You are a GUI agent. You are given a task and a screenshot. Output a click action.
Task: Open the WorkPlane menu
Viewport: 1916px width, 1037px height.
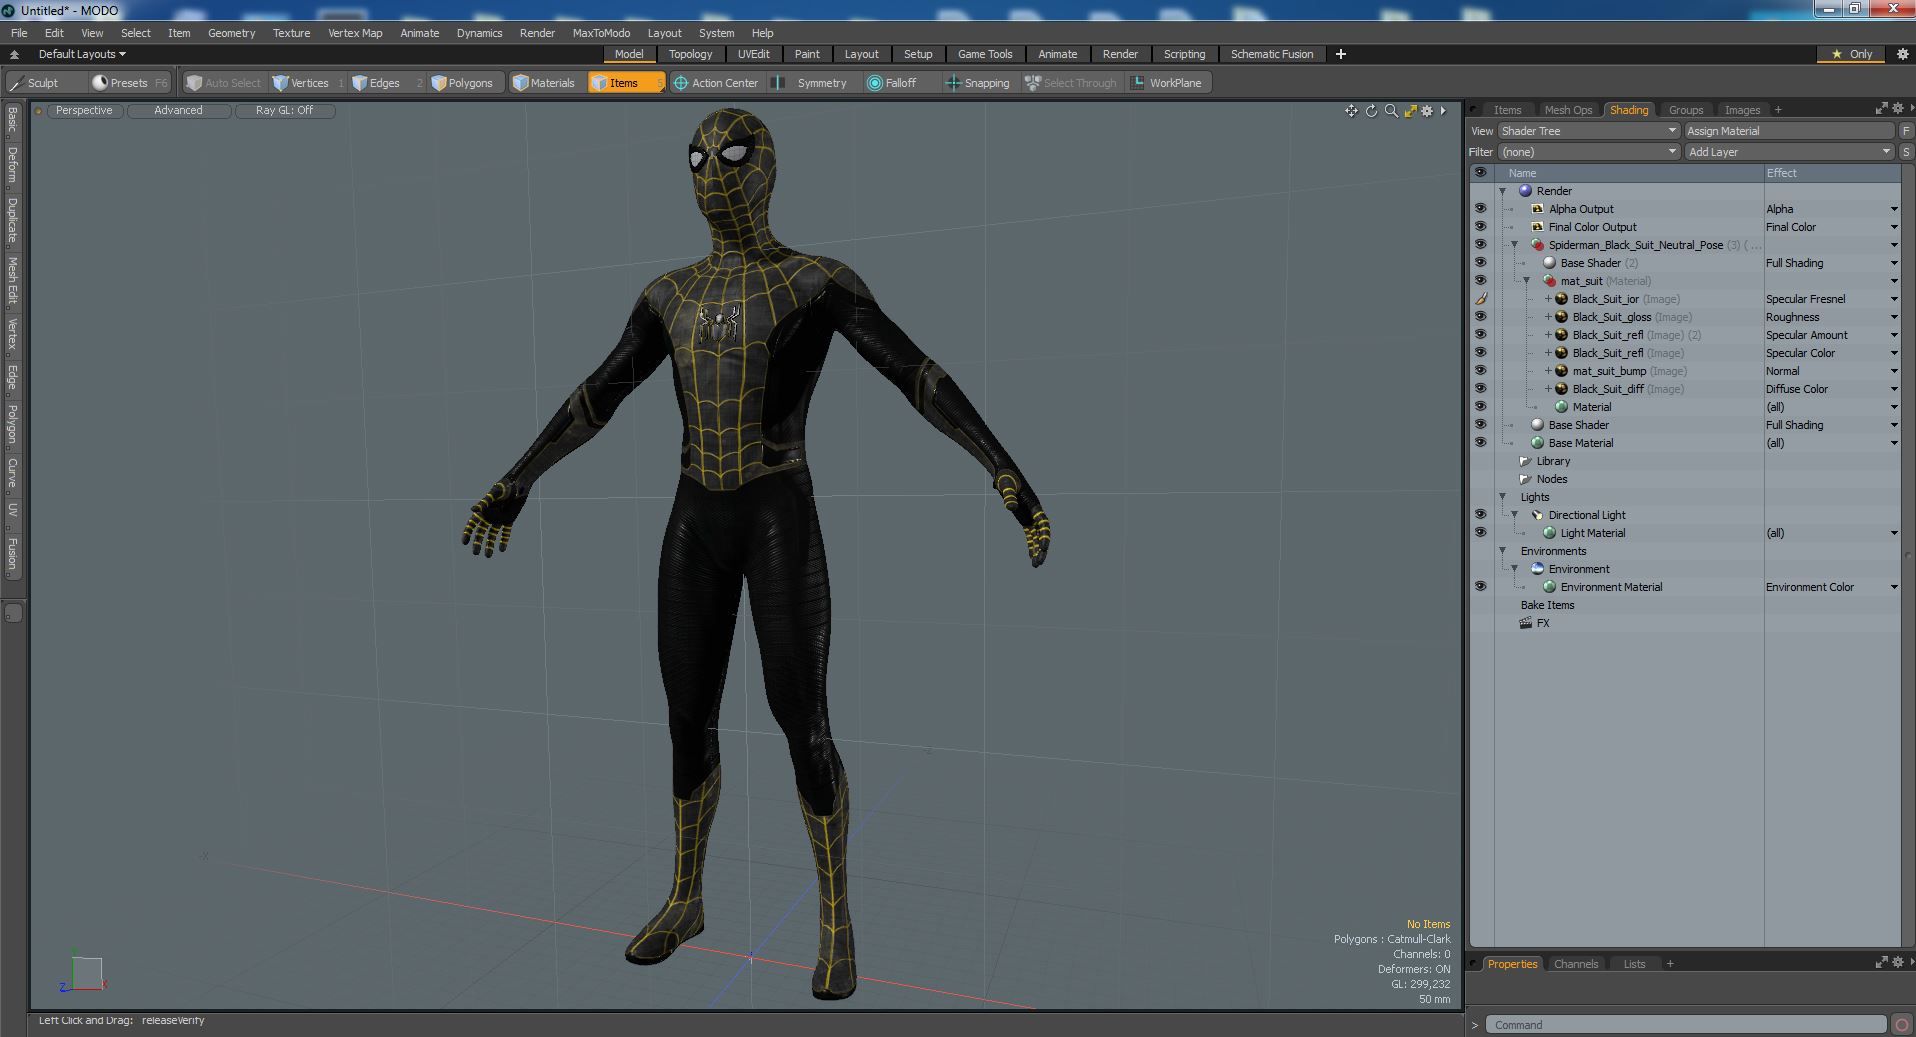tap(1167, 83)
